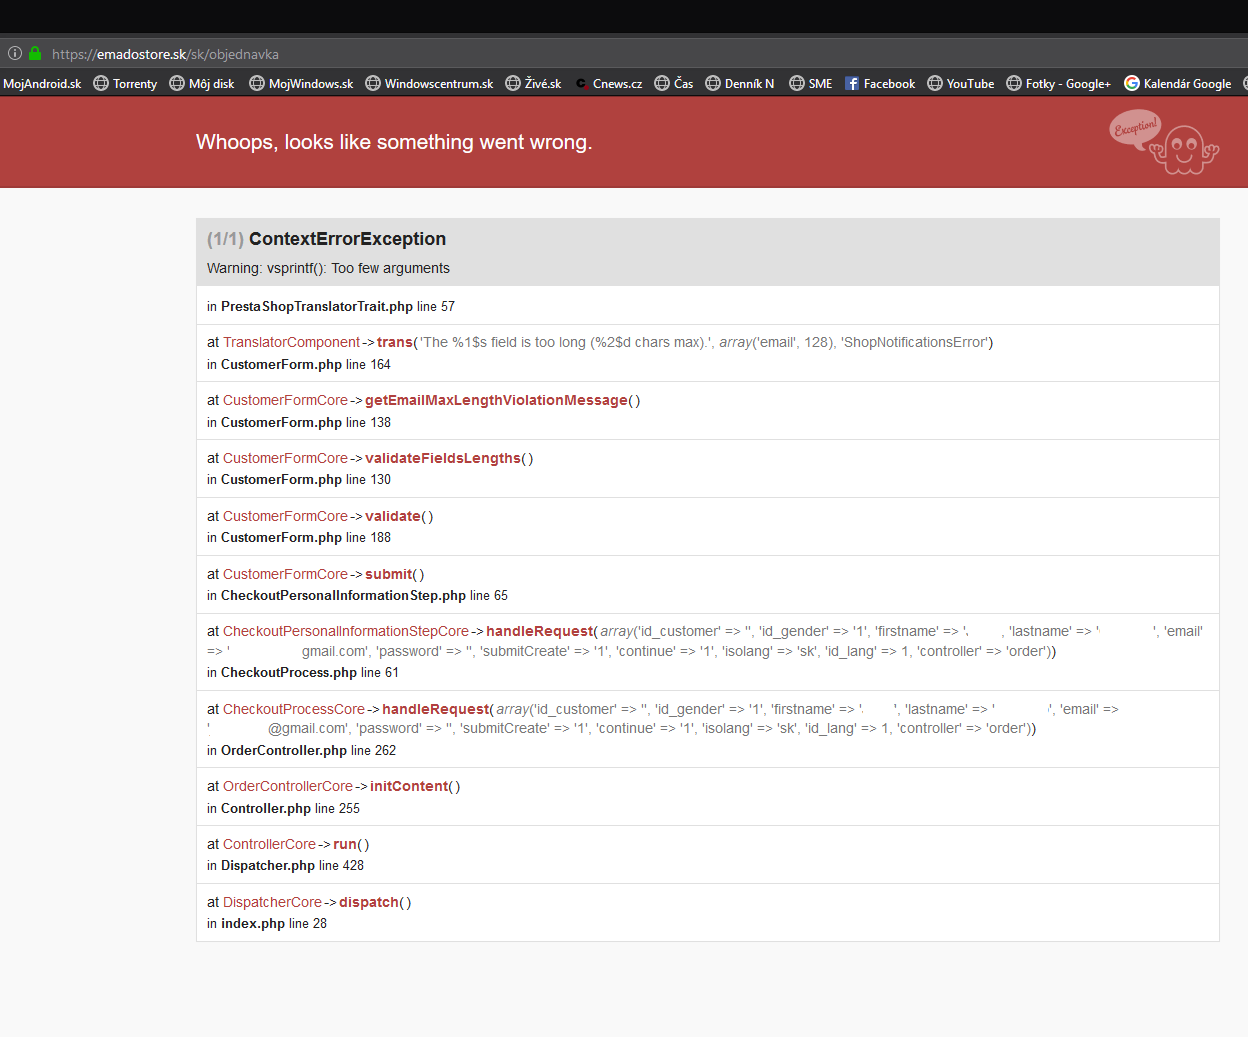Click the globe icon beside Denník N
Viewport: 1248px width, 1037px height.
[713, 83]
